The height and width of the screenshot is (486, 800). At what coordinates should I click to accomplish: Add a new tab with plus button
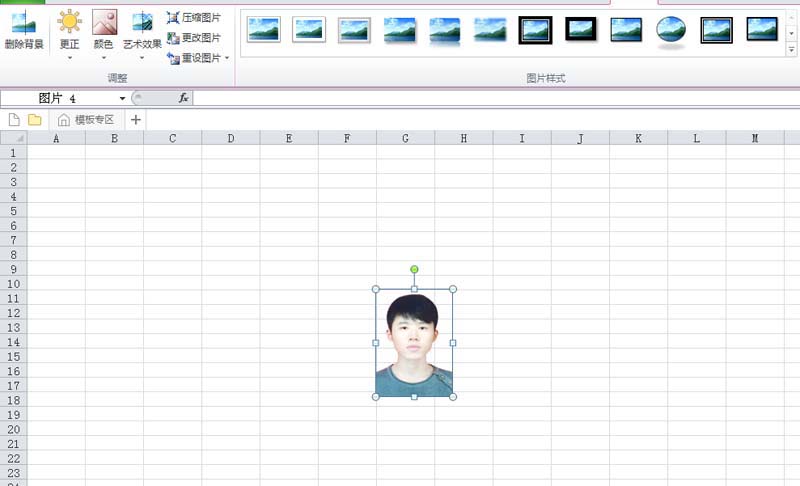(135, 120)
